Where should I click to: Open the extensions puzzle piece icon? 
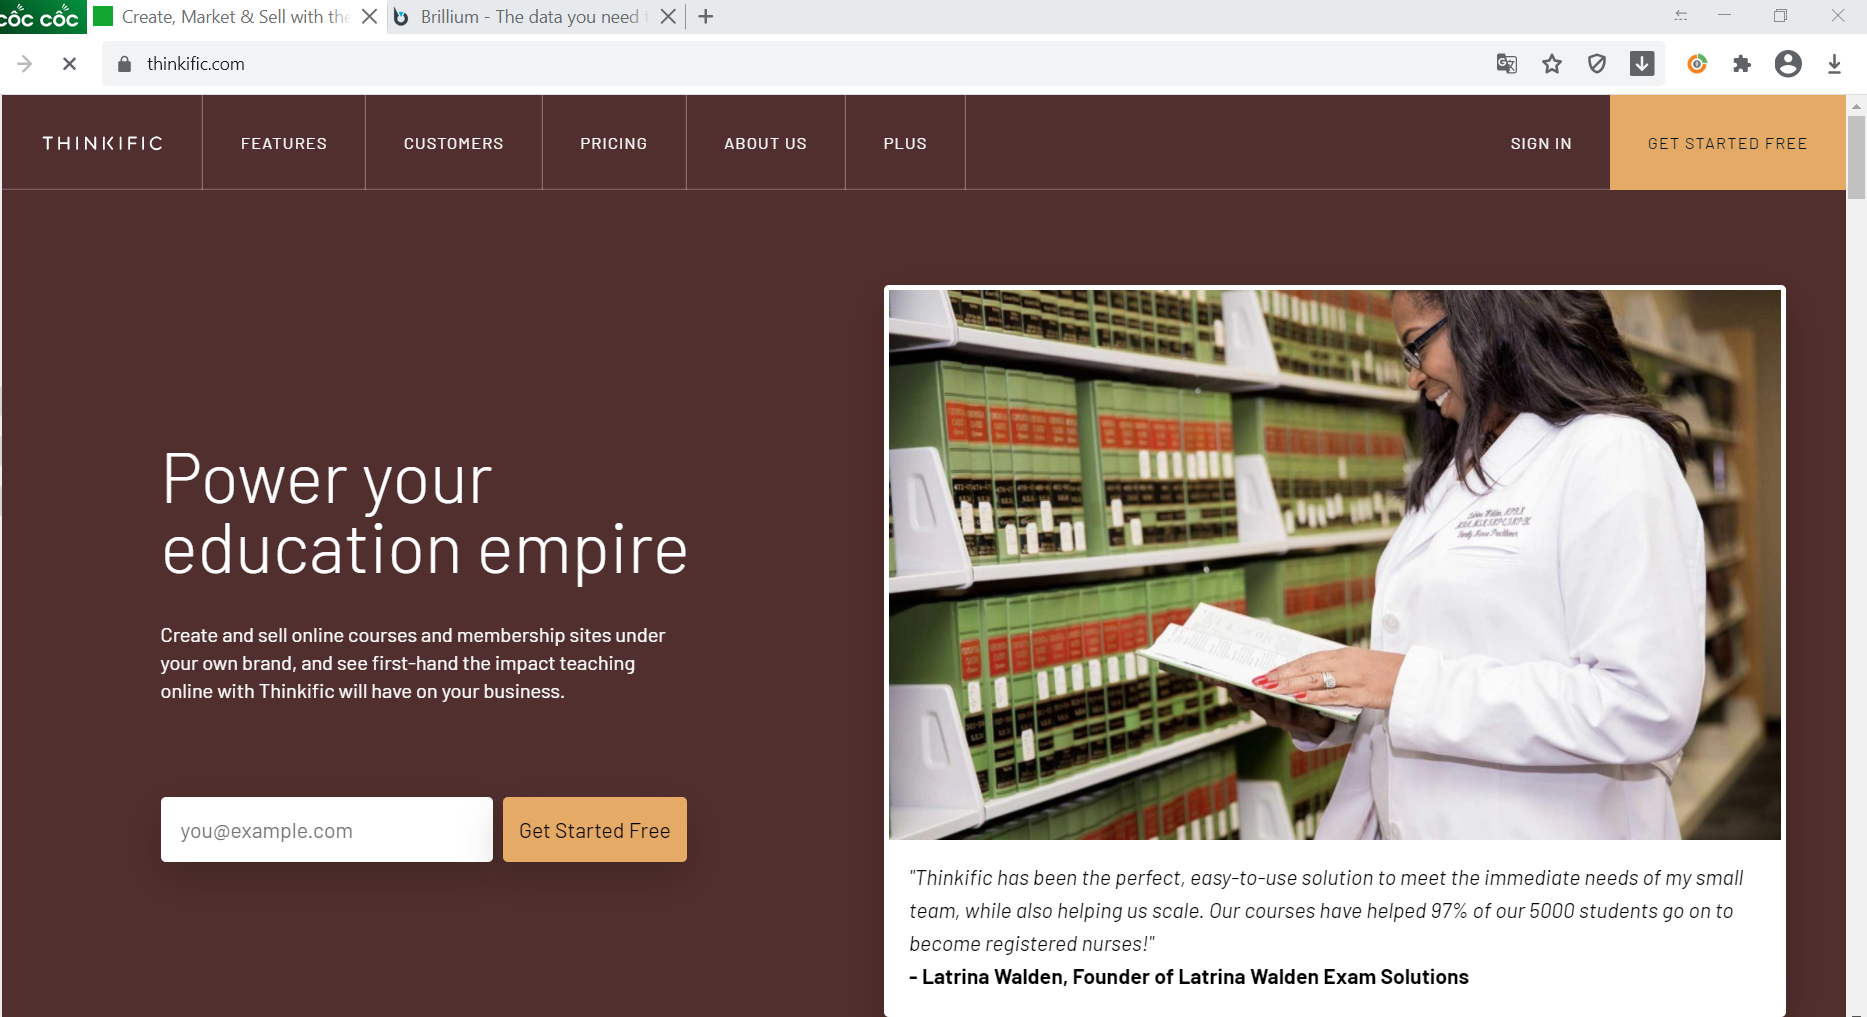coord(1742,64)
